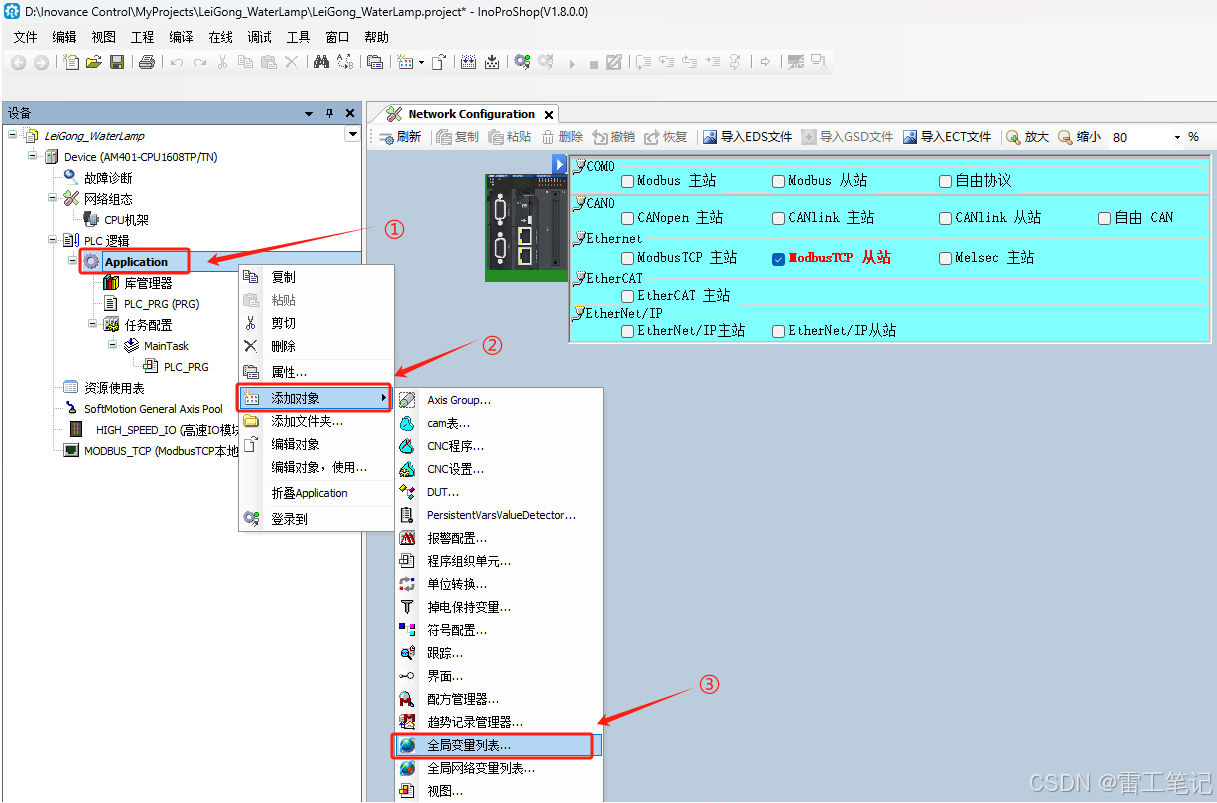Viewport: 1217px width, 803px height.
Task: Click the 任务配置 icon in the device tree
Action: click(111, 325)
